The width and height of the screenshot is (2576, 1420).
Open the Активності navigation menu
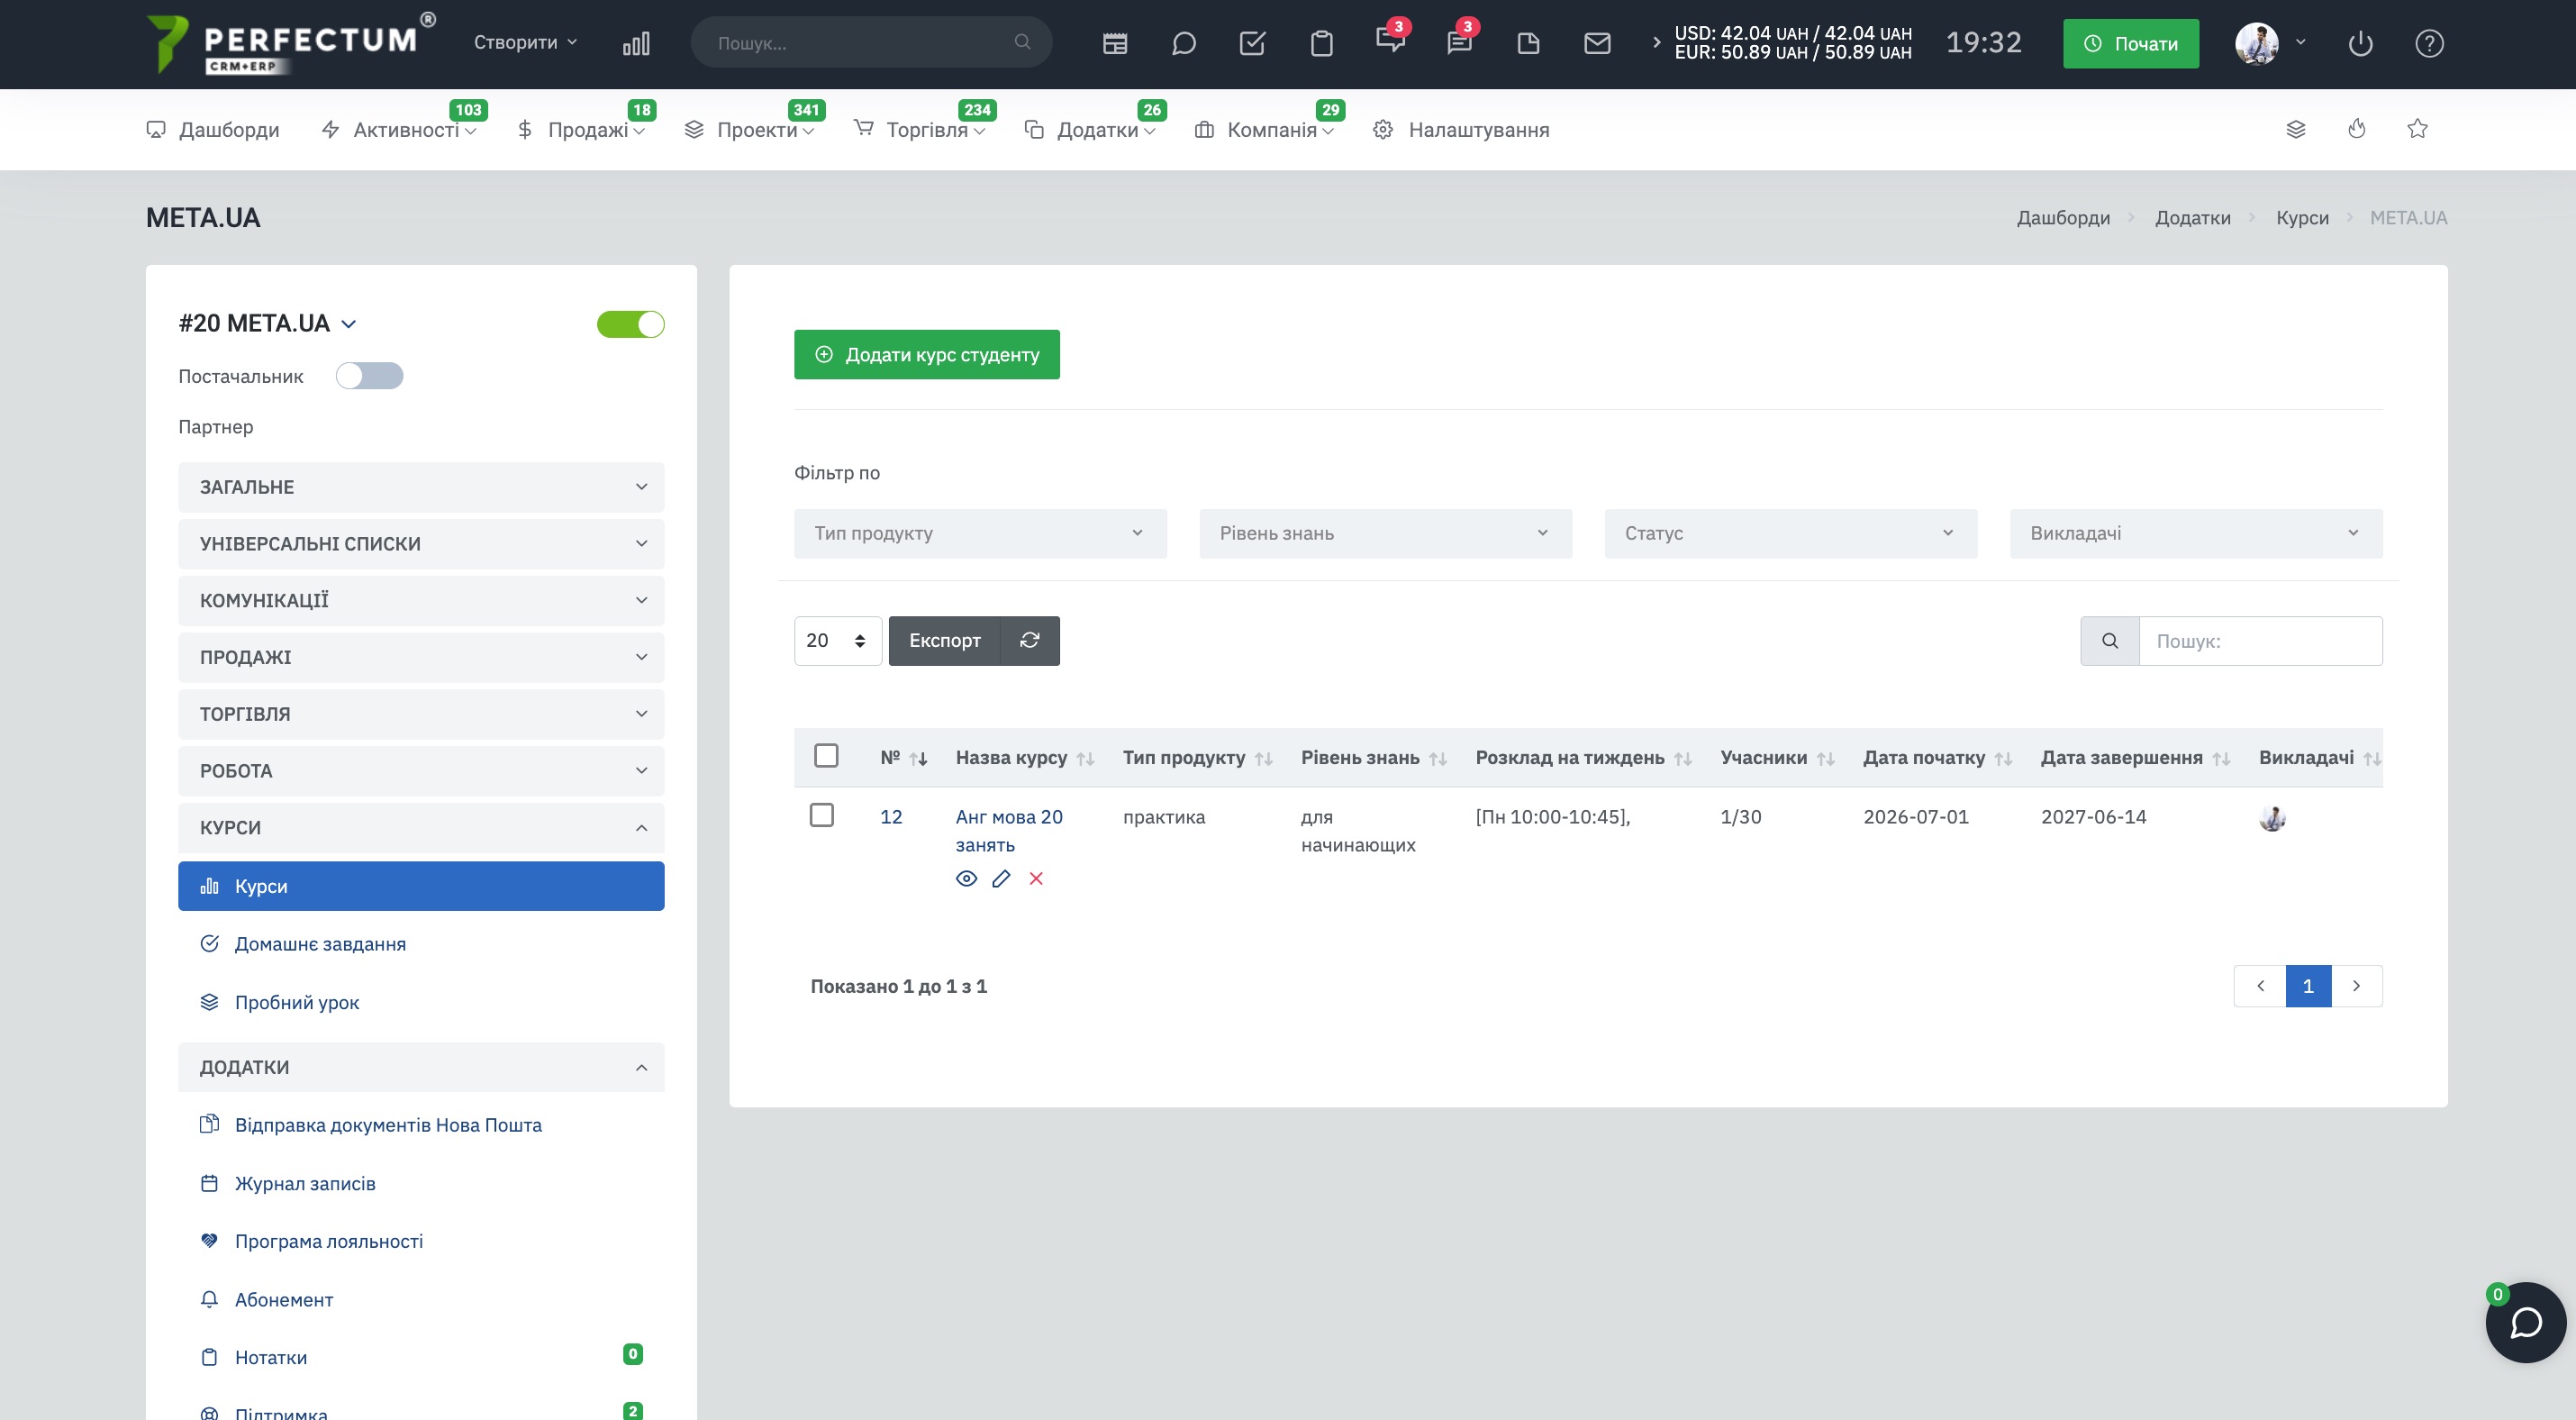click(398, 129)
